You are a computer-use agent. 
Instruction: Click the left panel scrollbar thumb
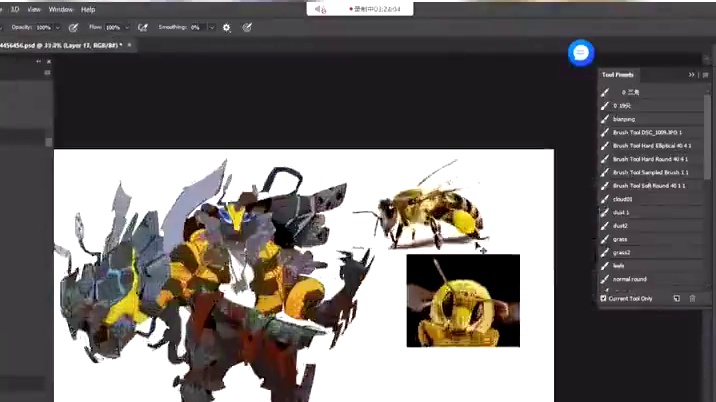[48, 142]
